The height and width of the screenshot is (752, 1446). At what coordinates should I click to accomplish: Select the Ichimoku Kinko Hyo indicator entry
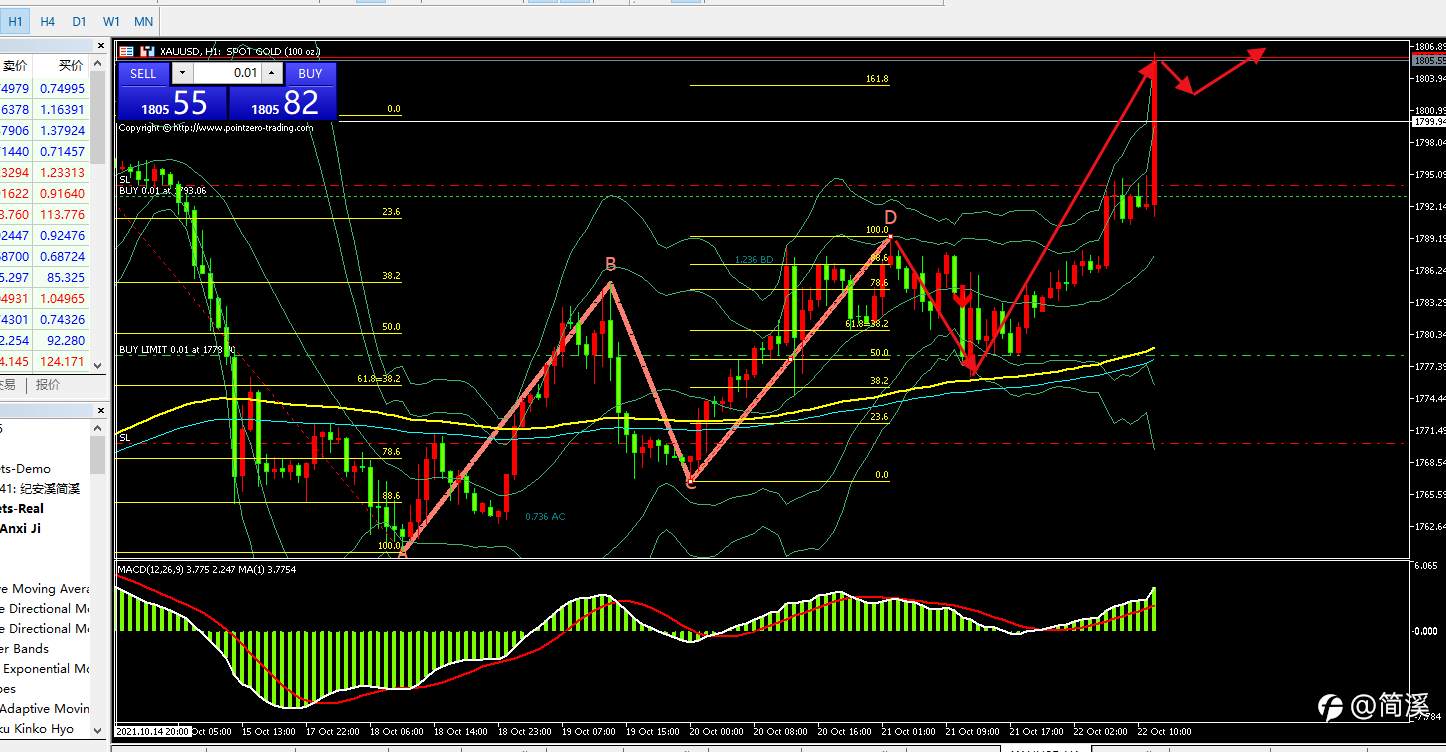pos(38,728)
